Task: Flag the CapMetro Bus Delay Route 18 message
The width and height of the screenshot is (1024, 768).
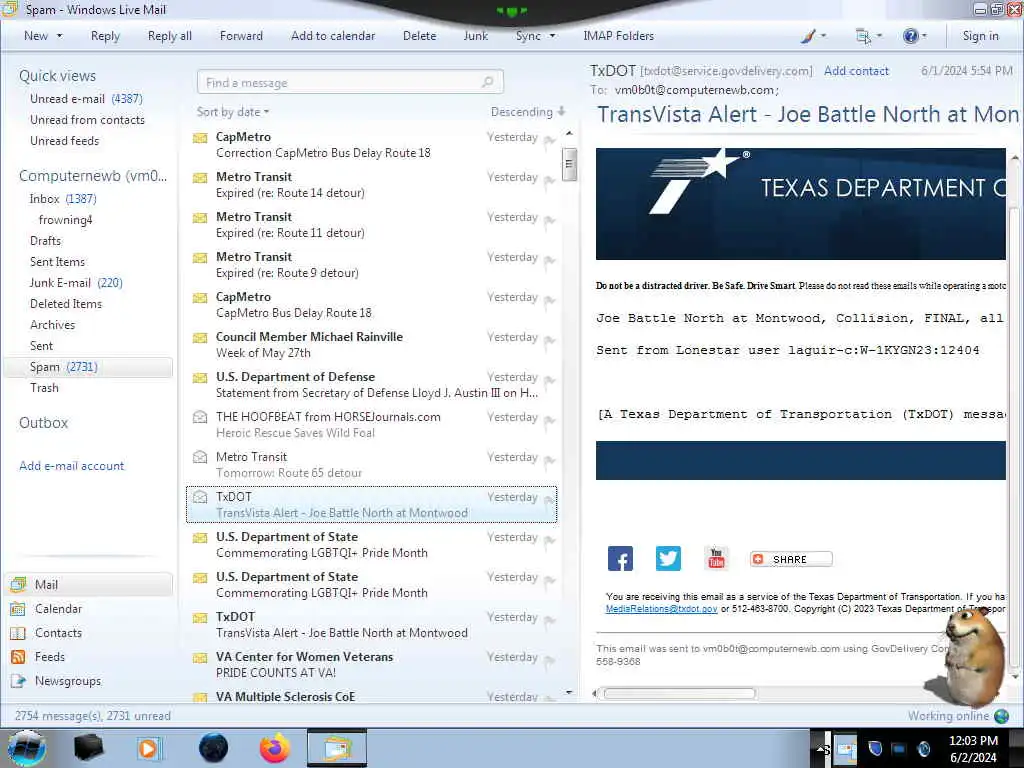Action: click(550, 299)
